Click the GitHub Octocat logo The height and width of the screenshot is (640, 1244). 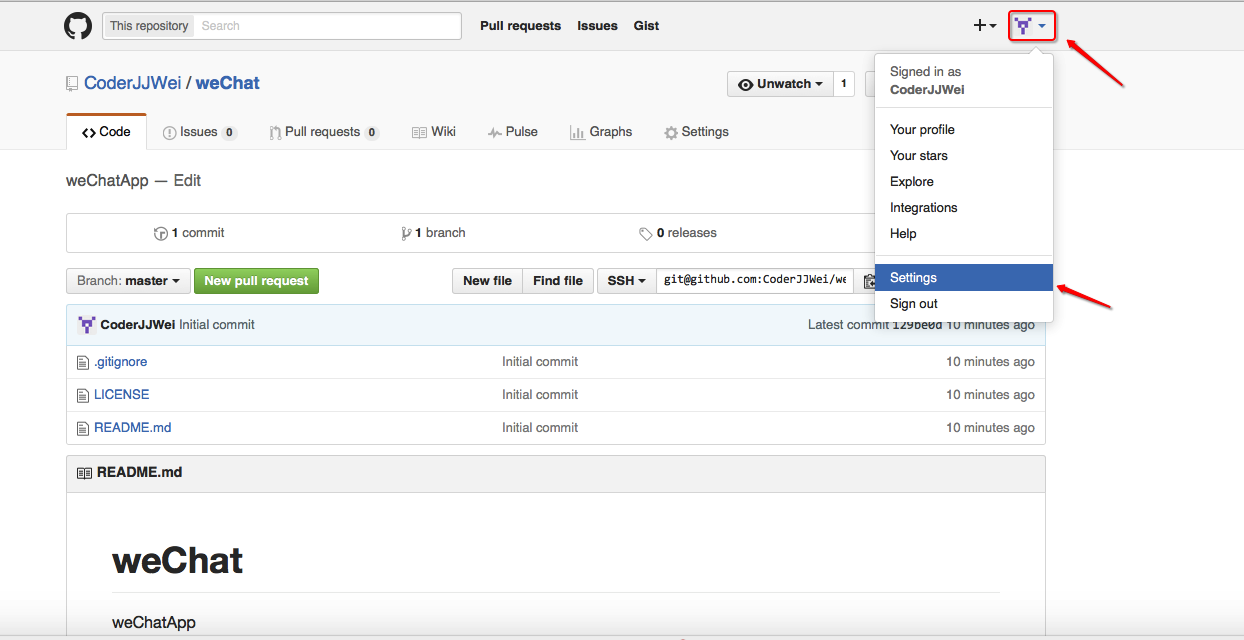78,26
